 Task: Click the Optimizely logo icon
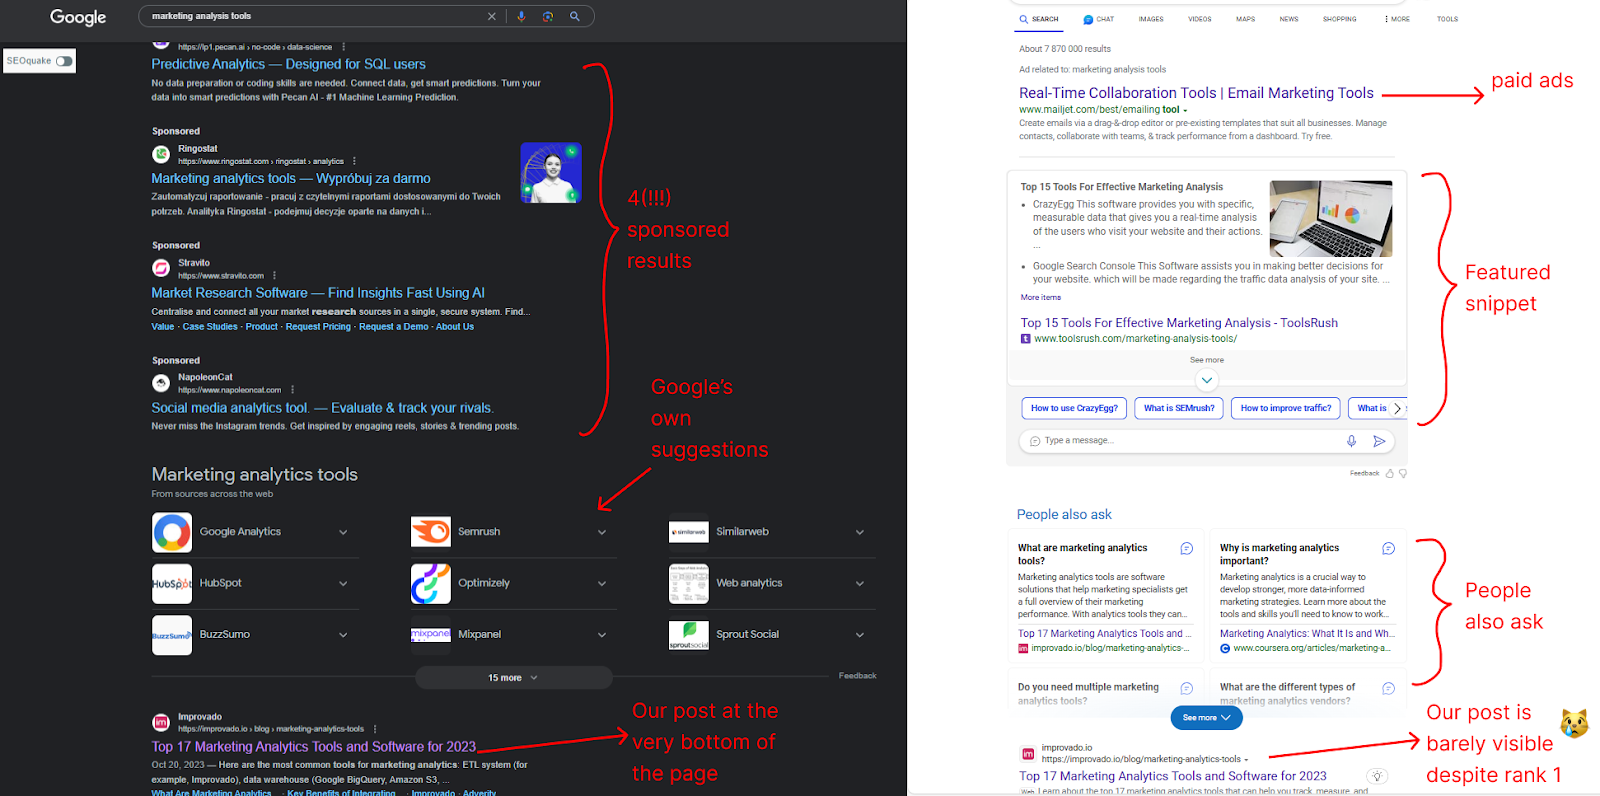pos(430,583)
